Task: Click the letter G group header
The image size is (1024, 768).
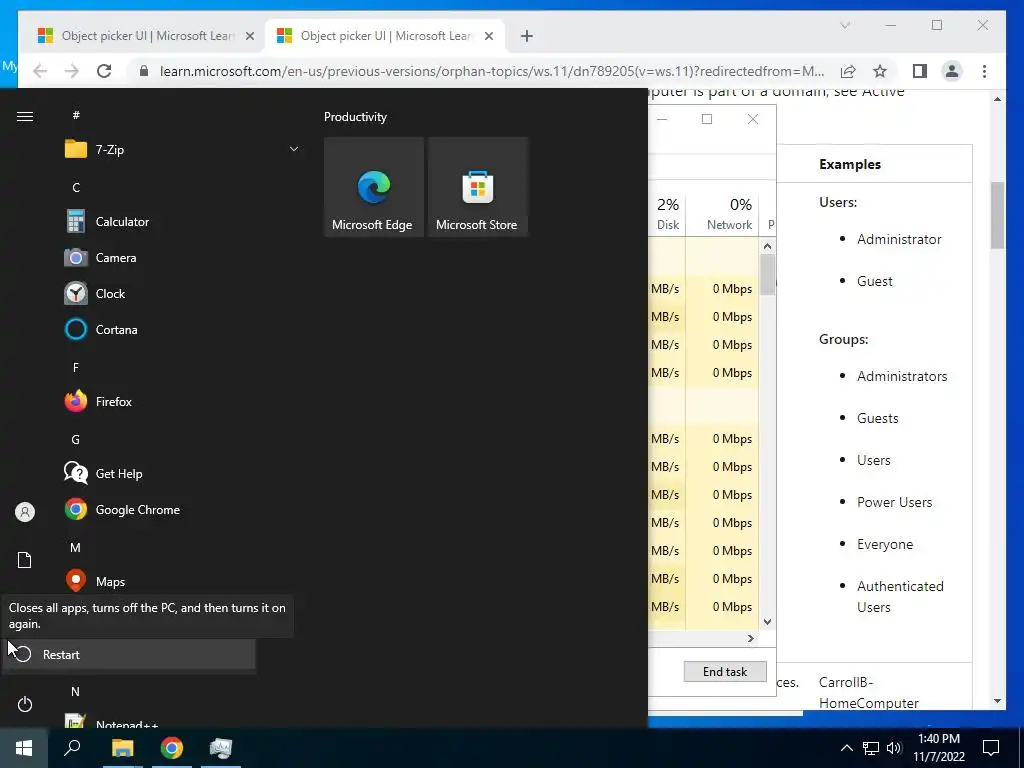Action: tap(76, 440)
